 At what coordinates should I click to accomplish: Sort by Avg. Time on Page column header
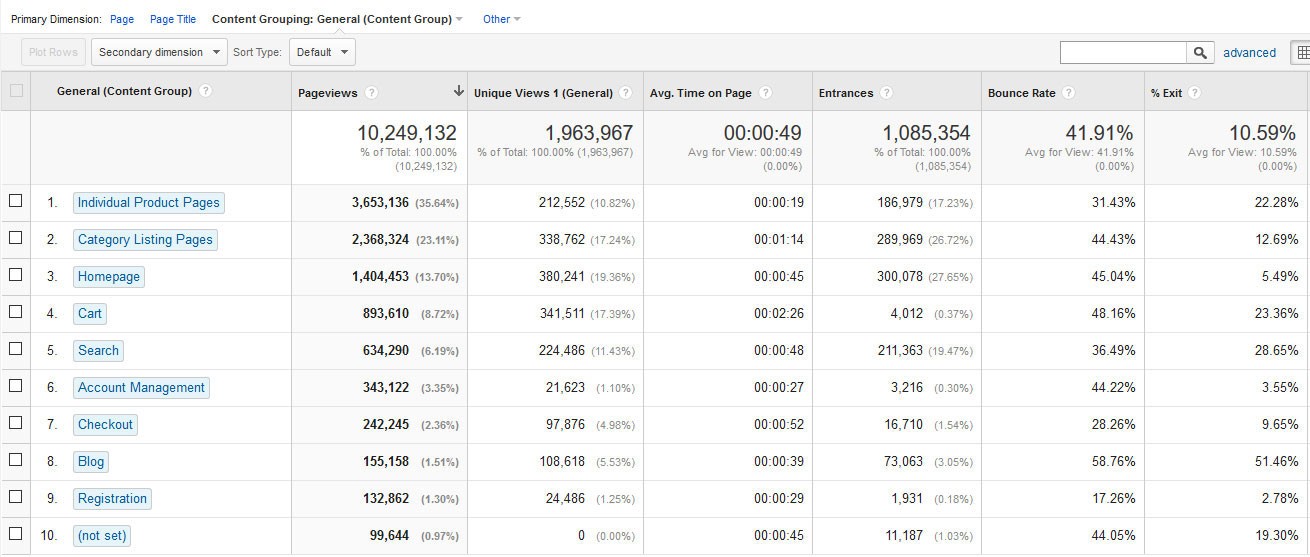coord(700,93)
